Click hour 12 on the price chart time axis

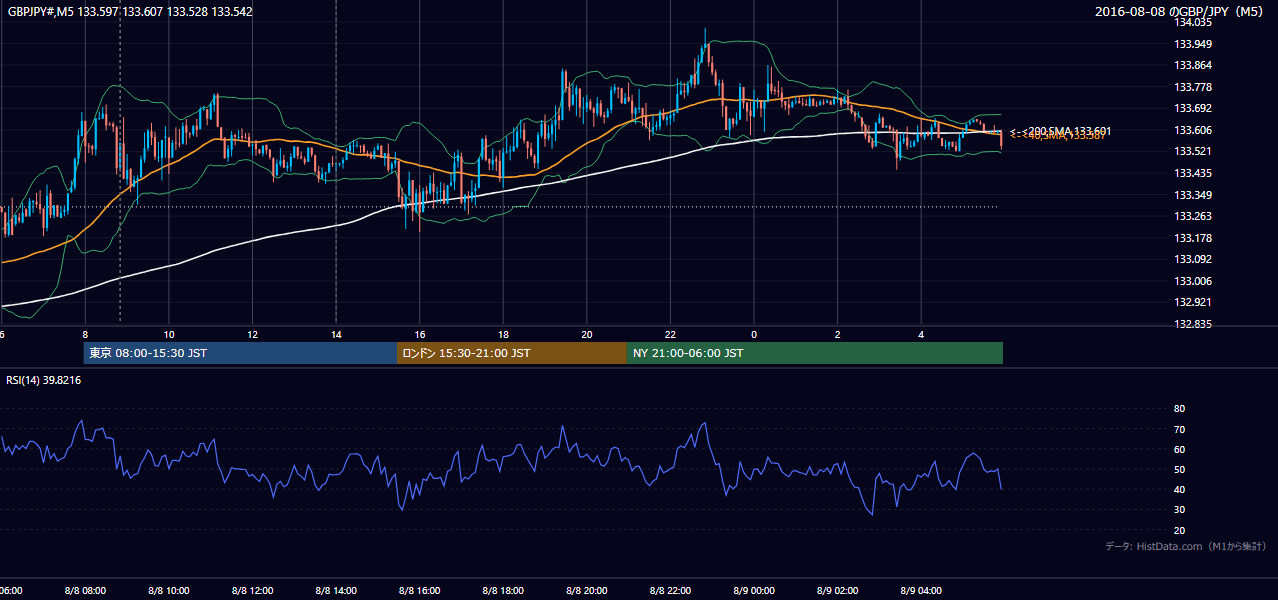point(253,334)
